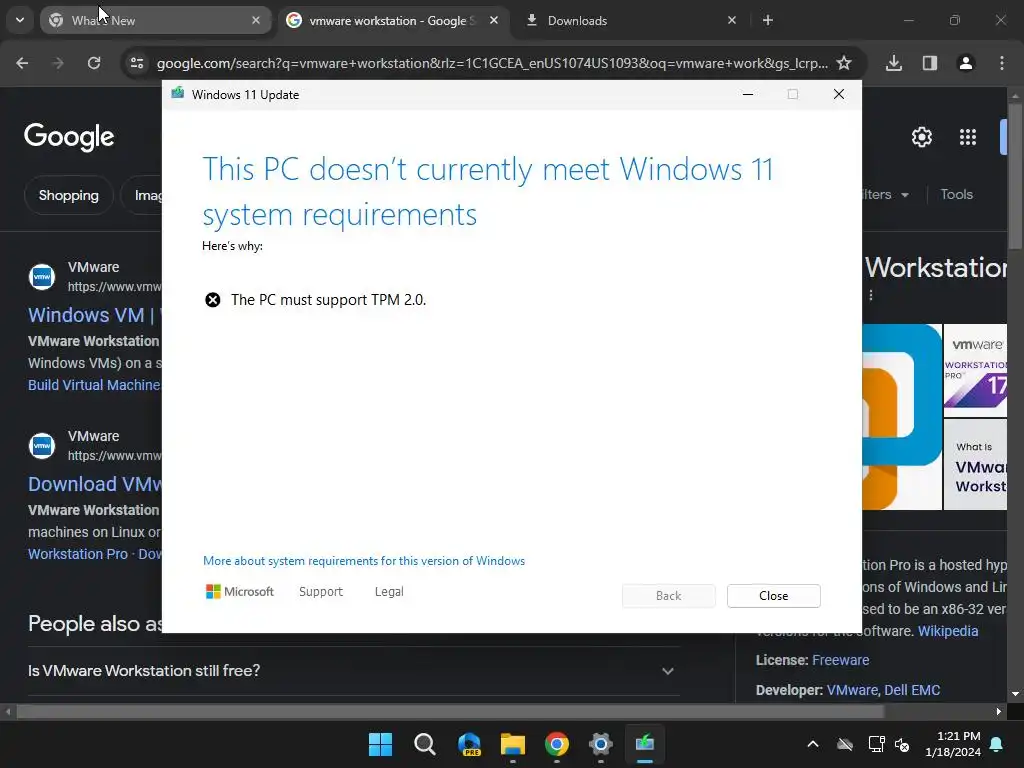Show hidden system tray icons
Image resolution: width=1024 pixels, height=768 pixels.
(813, 744)
